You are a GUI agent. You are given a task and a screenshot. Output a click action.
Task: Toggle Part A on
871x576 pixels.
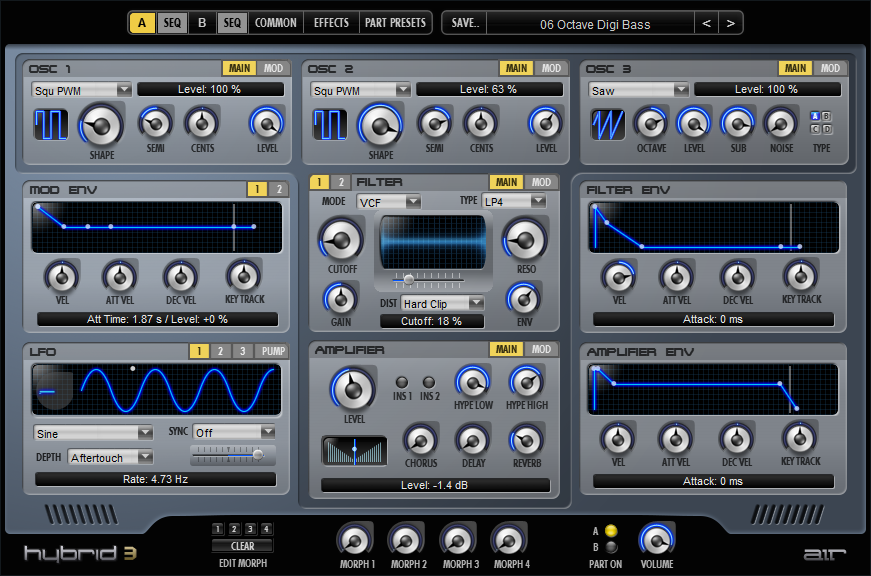[x=611, y=530]
